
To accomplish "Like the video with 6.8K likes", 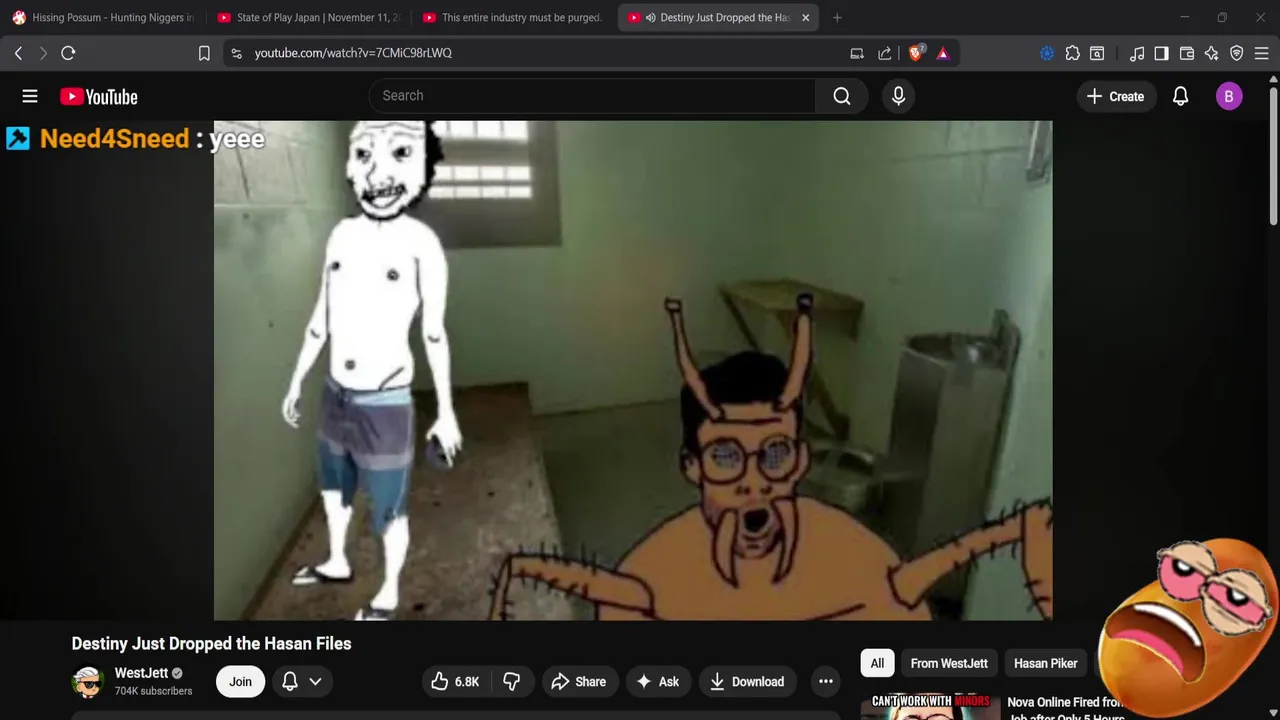I will pos(455,682).
